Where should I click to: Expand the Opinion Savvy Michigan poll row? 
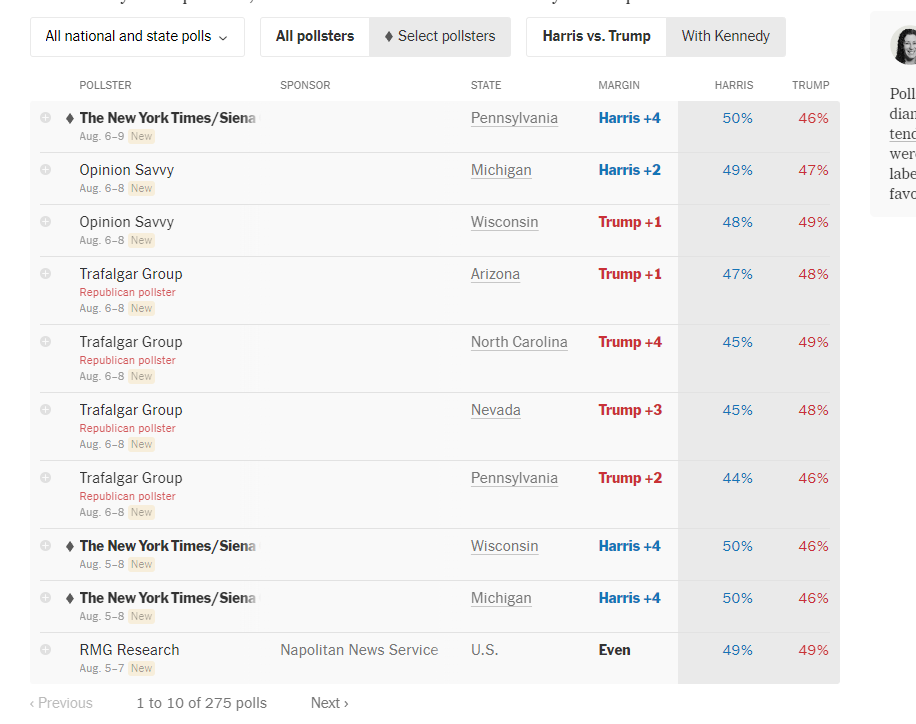[45, 170]
